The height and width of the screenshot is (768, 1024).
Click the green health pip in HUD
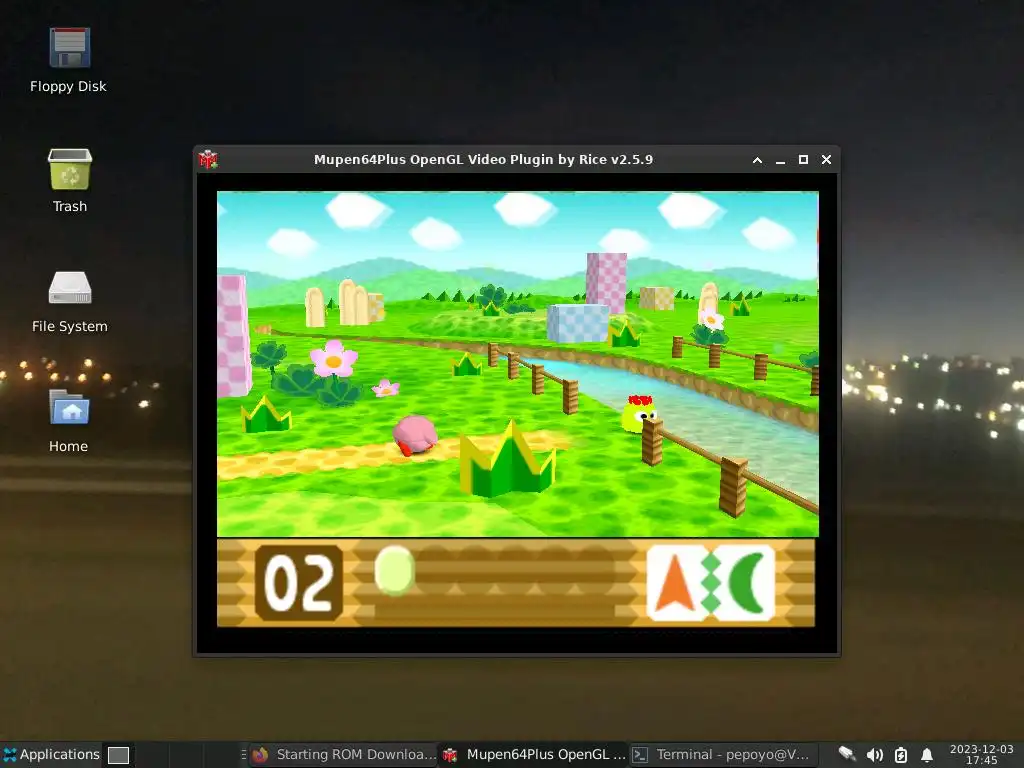pos(394,571)
